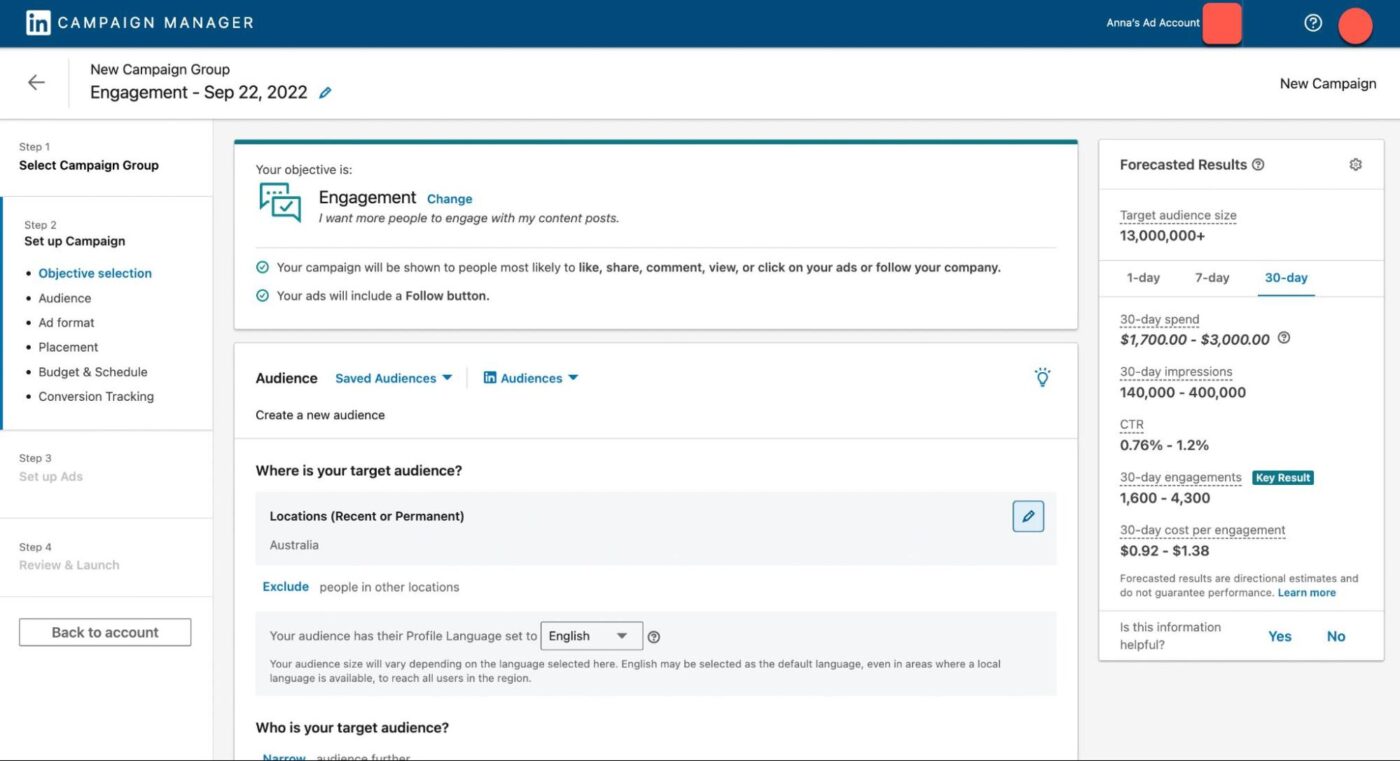Click the pencil icon to rename the campaign
1400x761 pixels.
click(x=324, y=91)
